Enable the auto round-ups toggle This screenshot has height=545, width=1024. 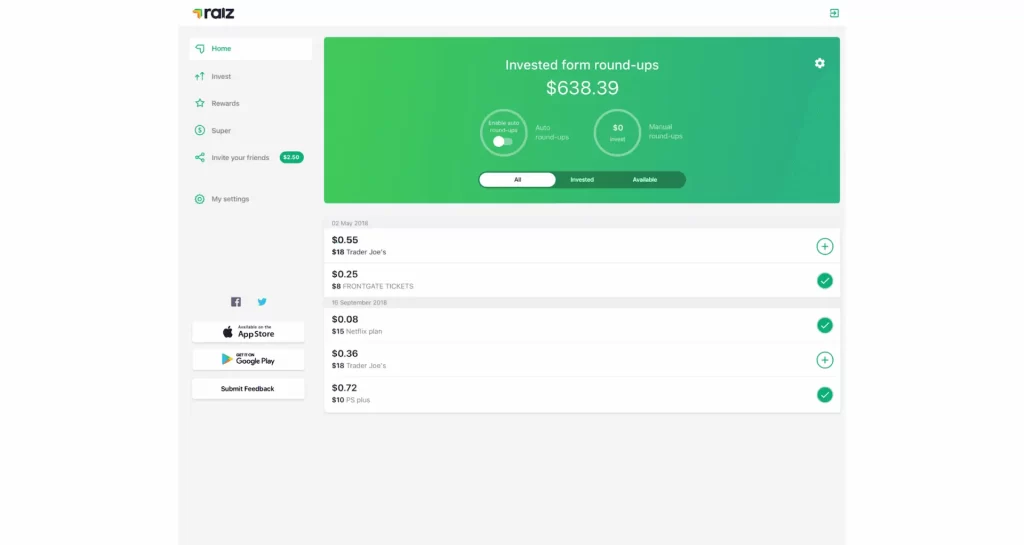[502, 142]
